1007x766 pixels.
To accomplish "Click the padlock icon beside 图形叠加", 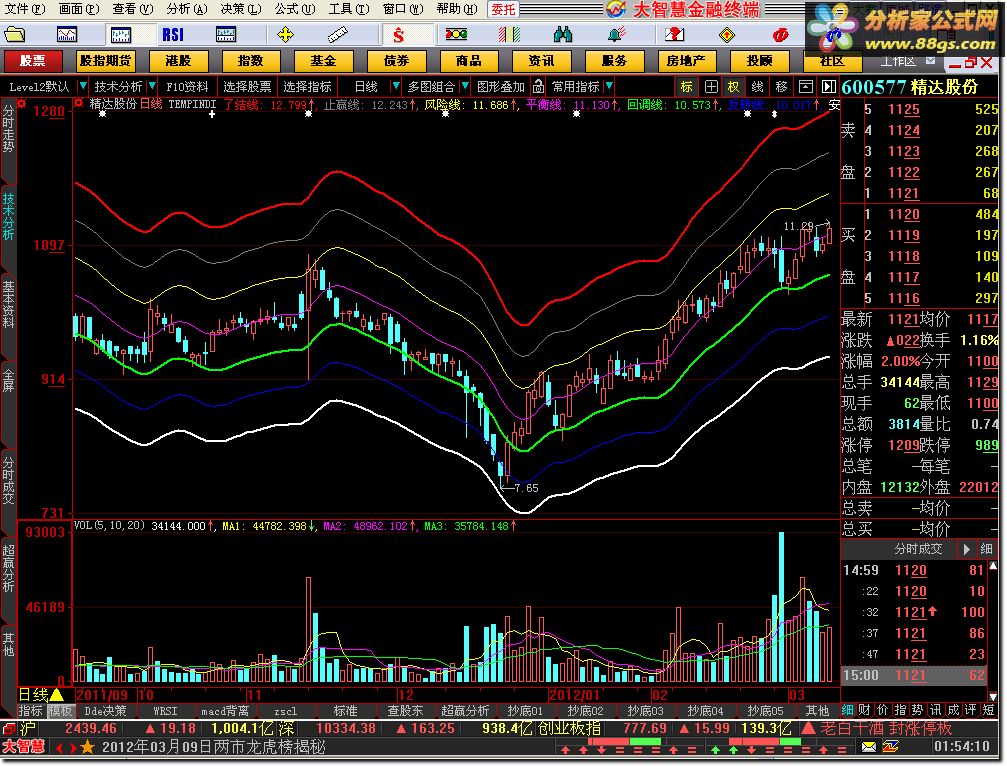I will (x=538, y=86).
